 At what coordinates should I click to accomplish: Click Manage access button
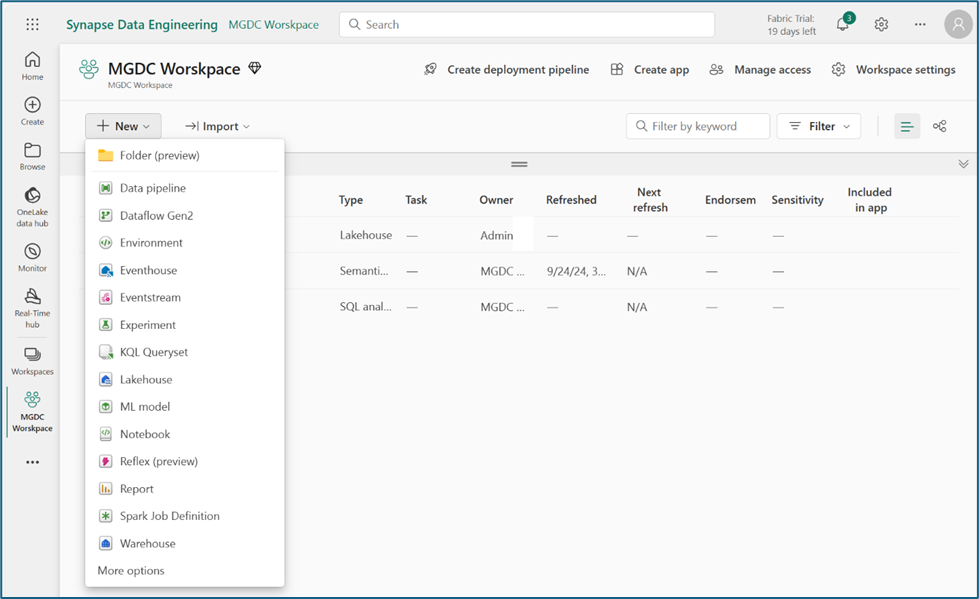coord(760,69)
